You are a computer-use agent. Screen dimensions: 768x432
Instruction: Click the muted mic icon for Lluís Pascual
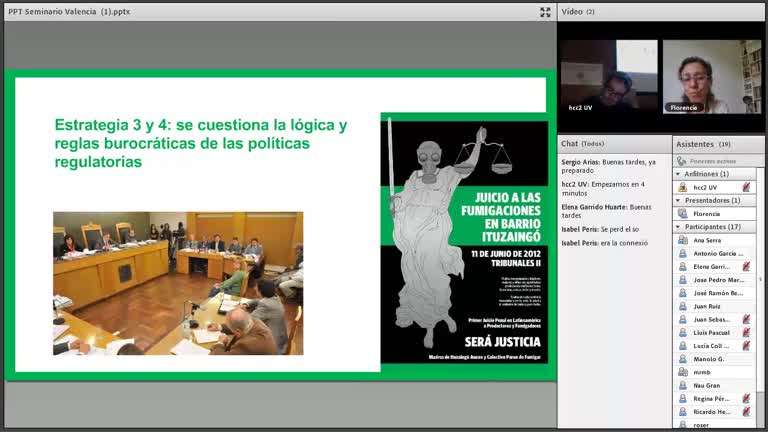[x=746, y=333]
